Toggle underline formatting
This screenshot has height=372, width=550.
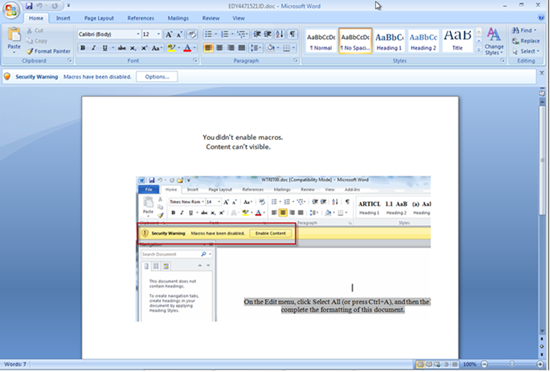point(105,48)
